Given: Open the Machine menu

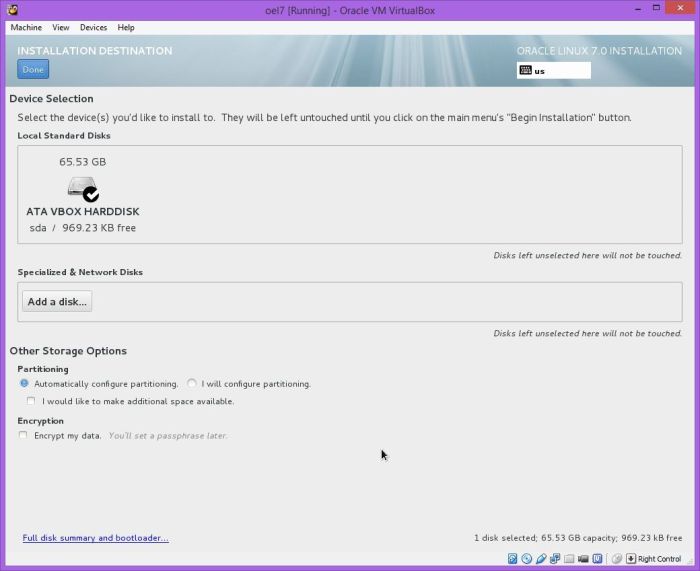Looking at the screenshot, I should pyautogui.click(x=26, y=28).
